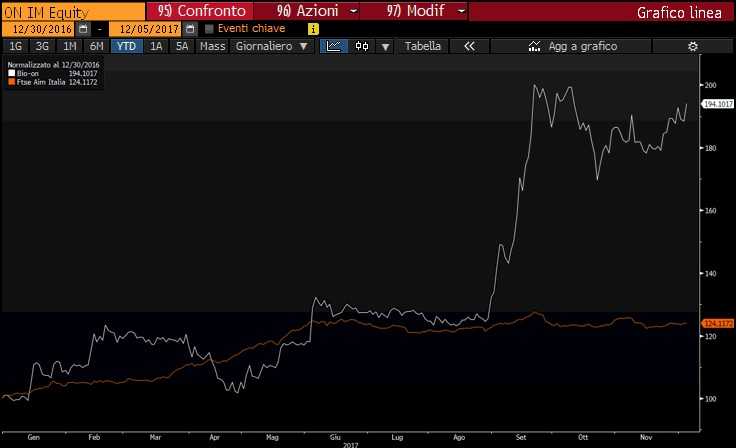This screenshot has width=737, height=448.
Task: Select the line chart type icon
Action: pos(333,46)
